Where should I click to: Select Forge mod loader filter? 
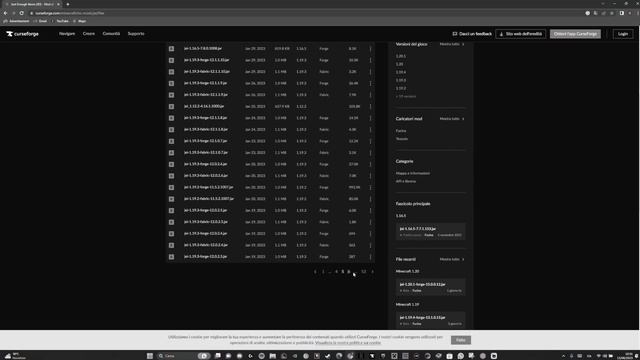[401, 131]
